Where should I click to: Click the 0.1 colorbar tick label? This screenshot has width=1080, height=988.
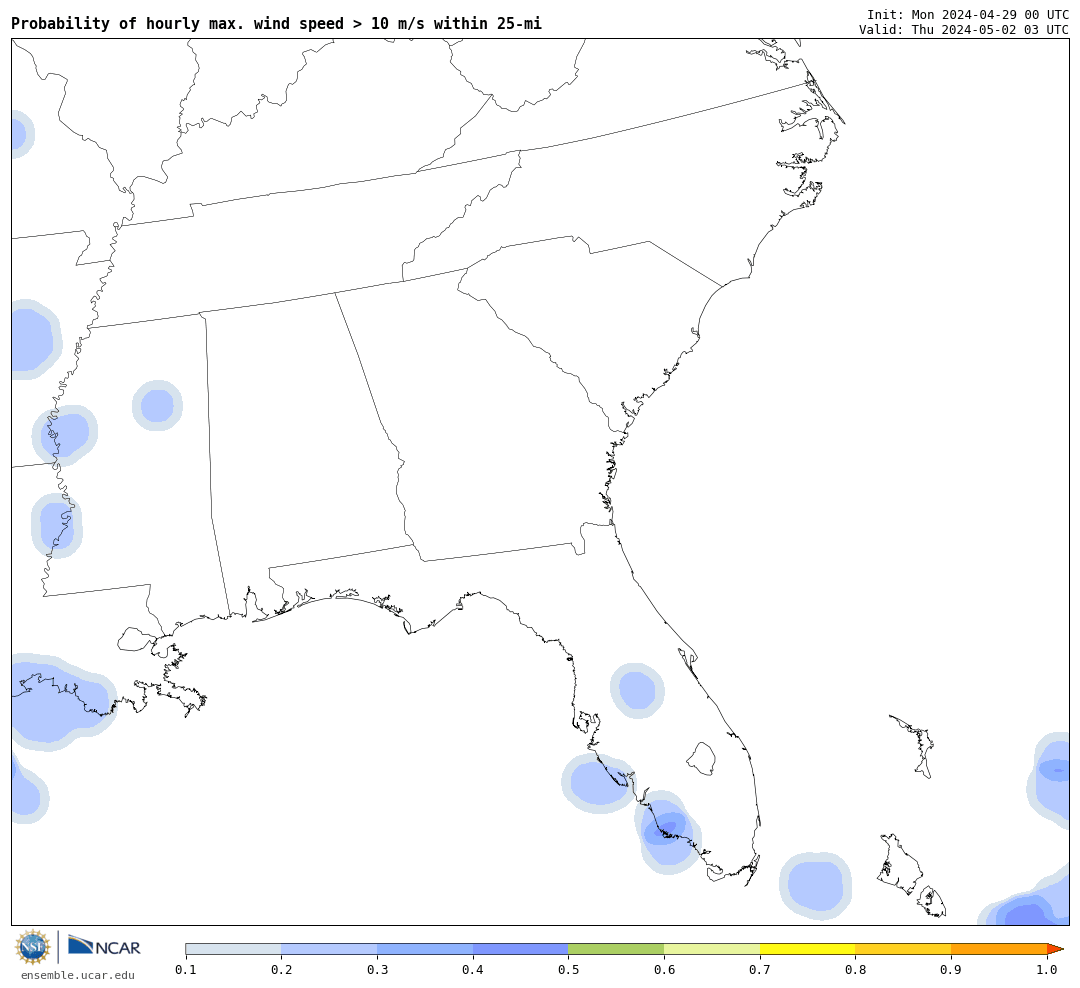pyautogui.click(x=185, y=969)
